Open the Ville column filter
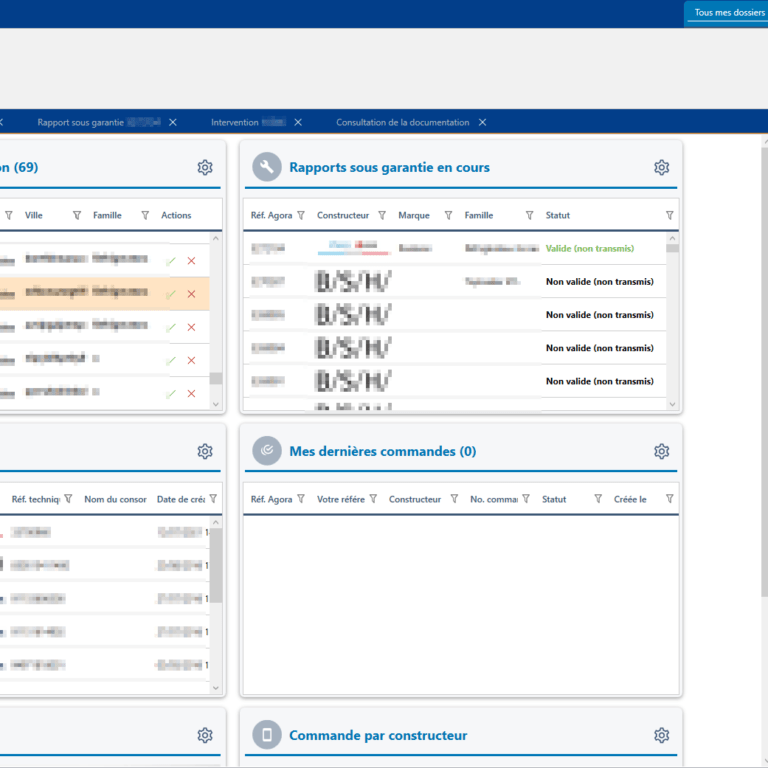Image resolution: width=768 pixels, height=768 pixels. tap(77, 215)
